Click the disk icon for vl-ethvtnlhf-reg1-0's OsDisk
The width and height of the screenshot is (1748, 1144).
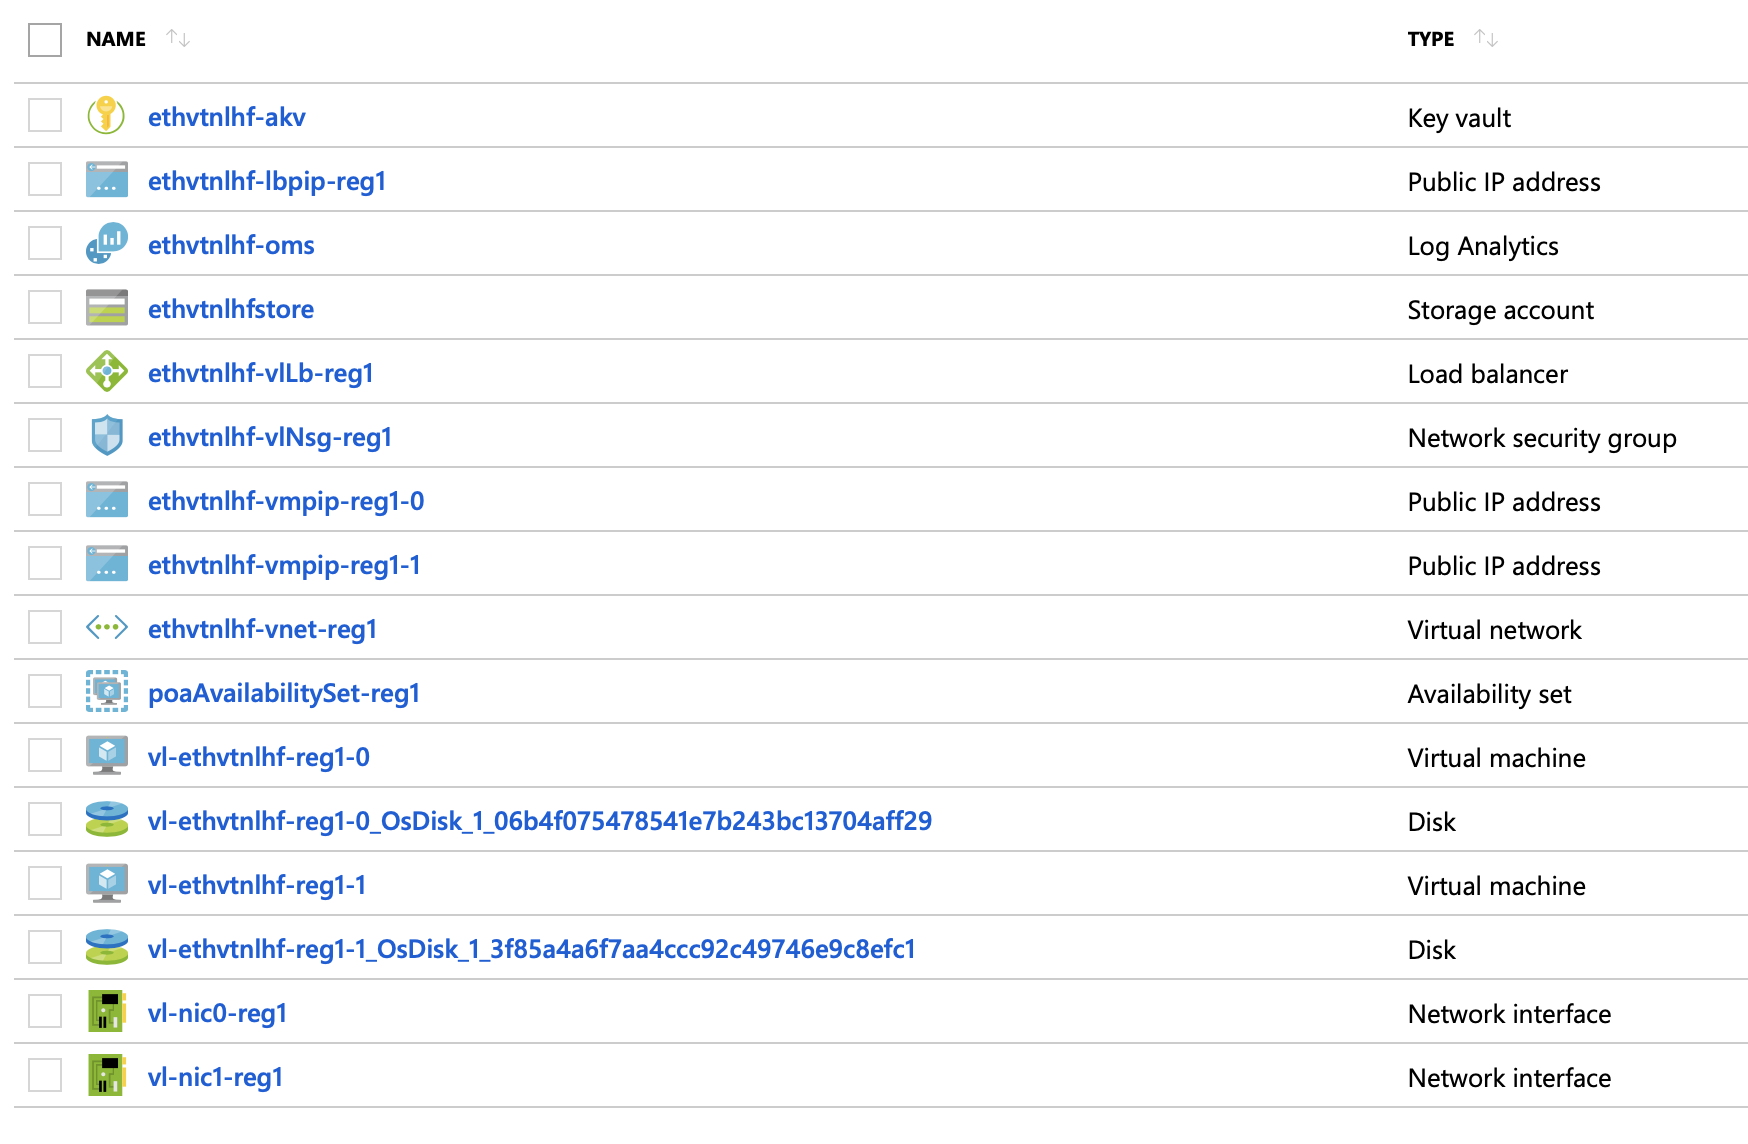(106, 820)
